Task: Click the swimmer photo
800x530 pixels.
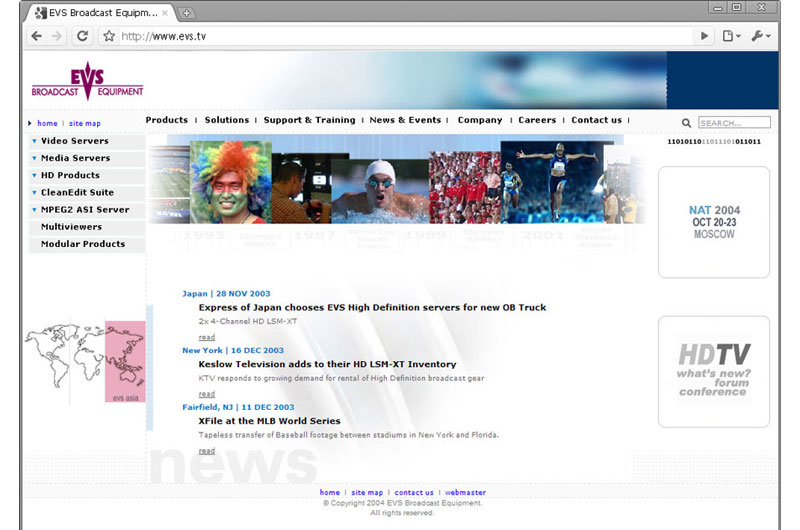Action: click(x=380, y=191)
